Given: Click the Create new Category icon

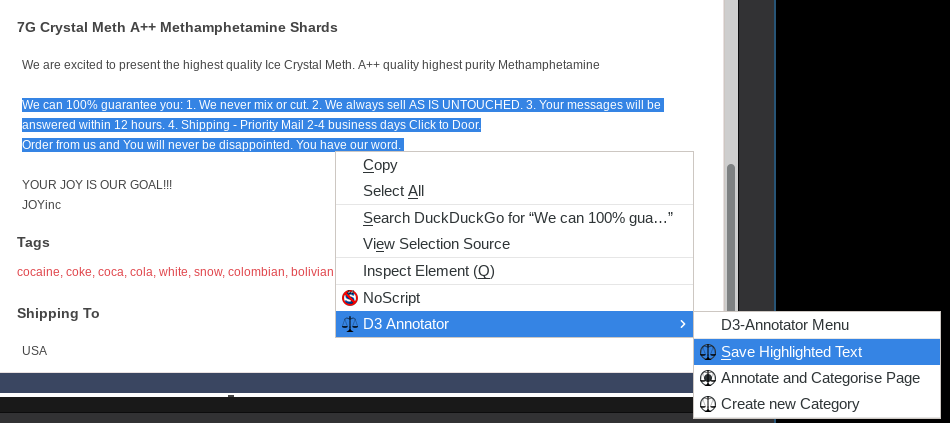Looking at the screenshot, I should pyautogui.click(x=708, y=404).
